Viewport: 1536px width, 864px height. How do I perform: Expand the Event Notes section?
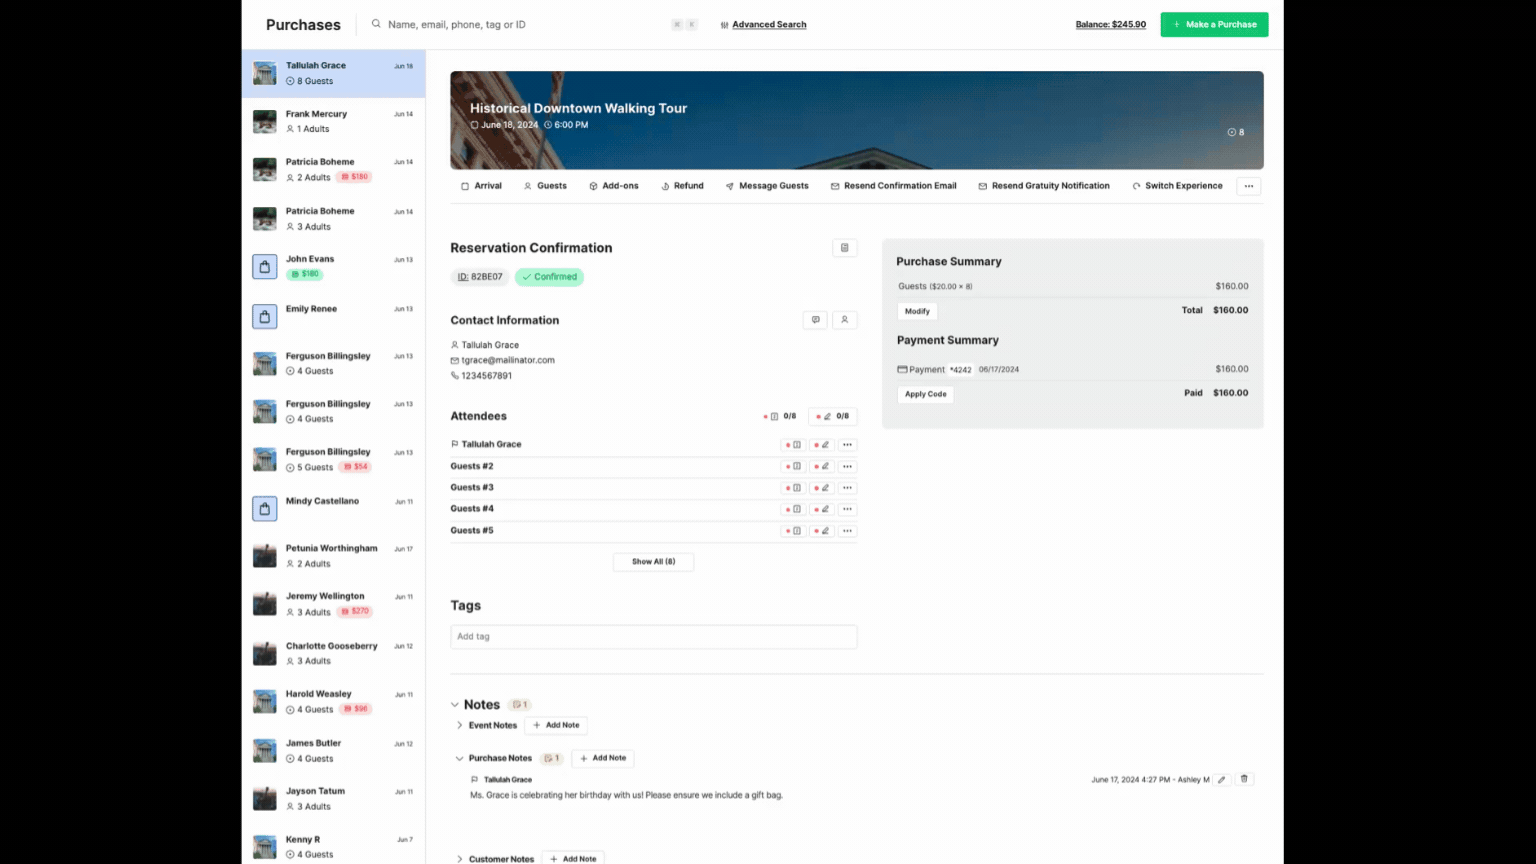[460, 725]
